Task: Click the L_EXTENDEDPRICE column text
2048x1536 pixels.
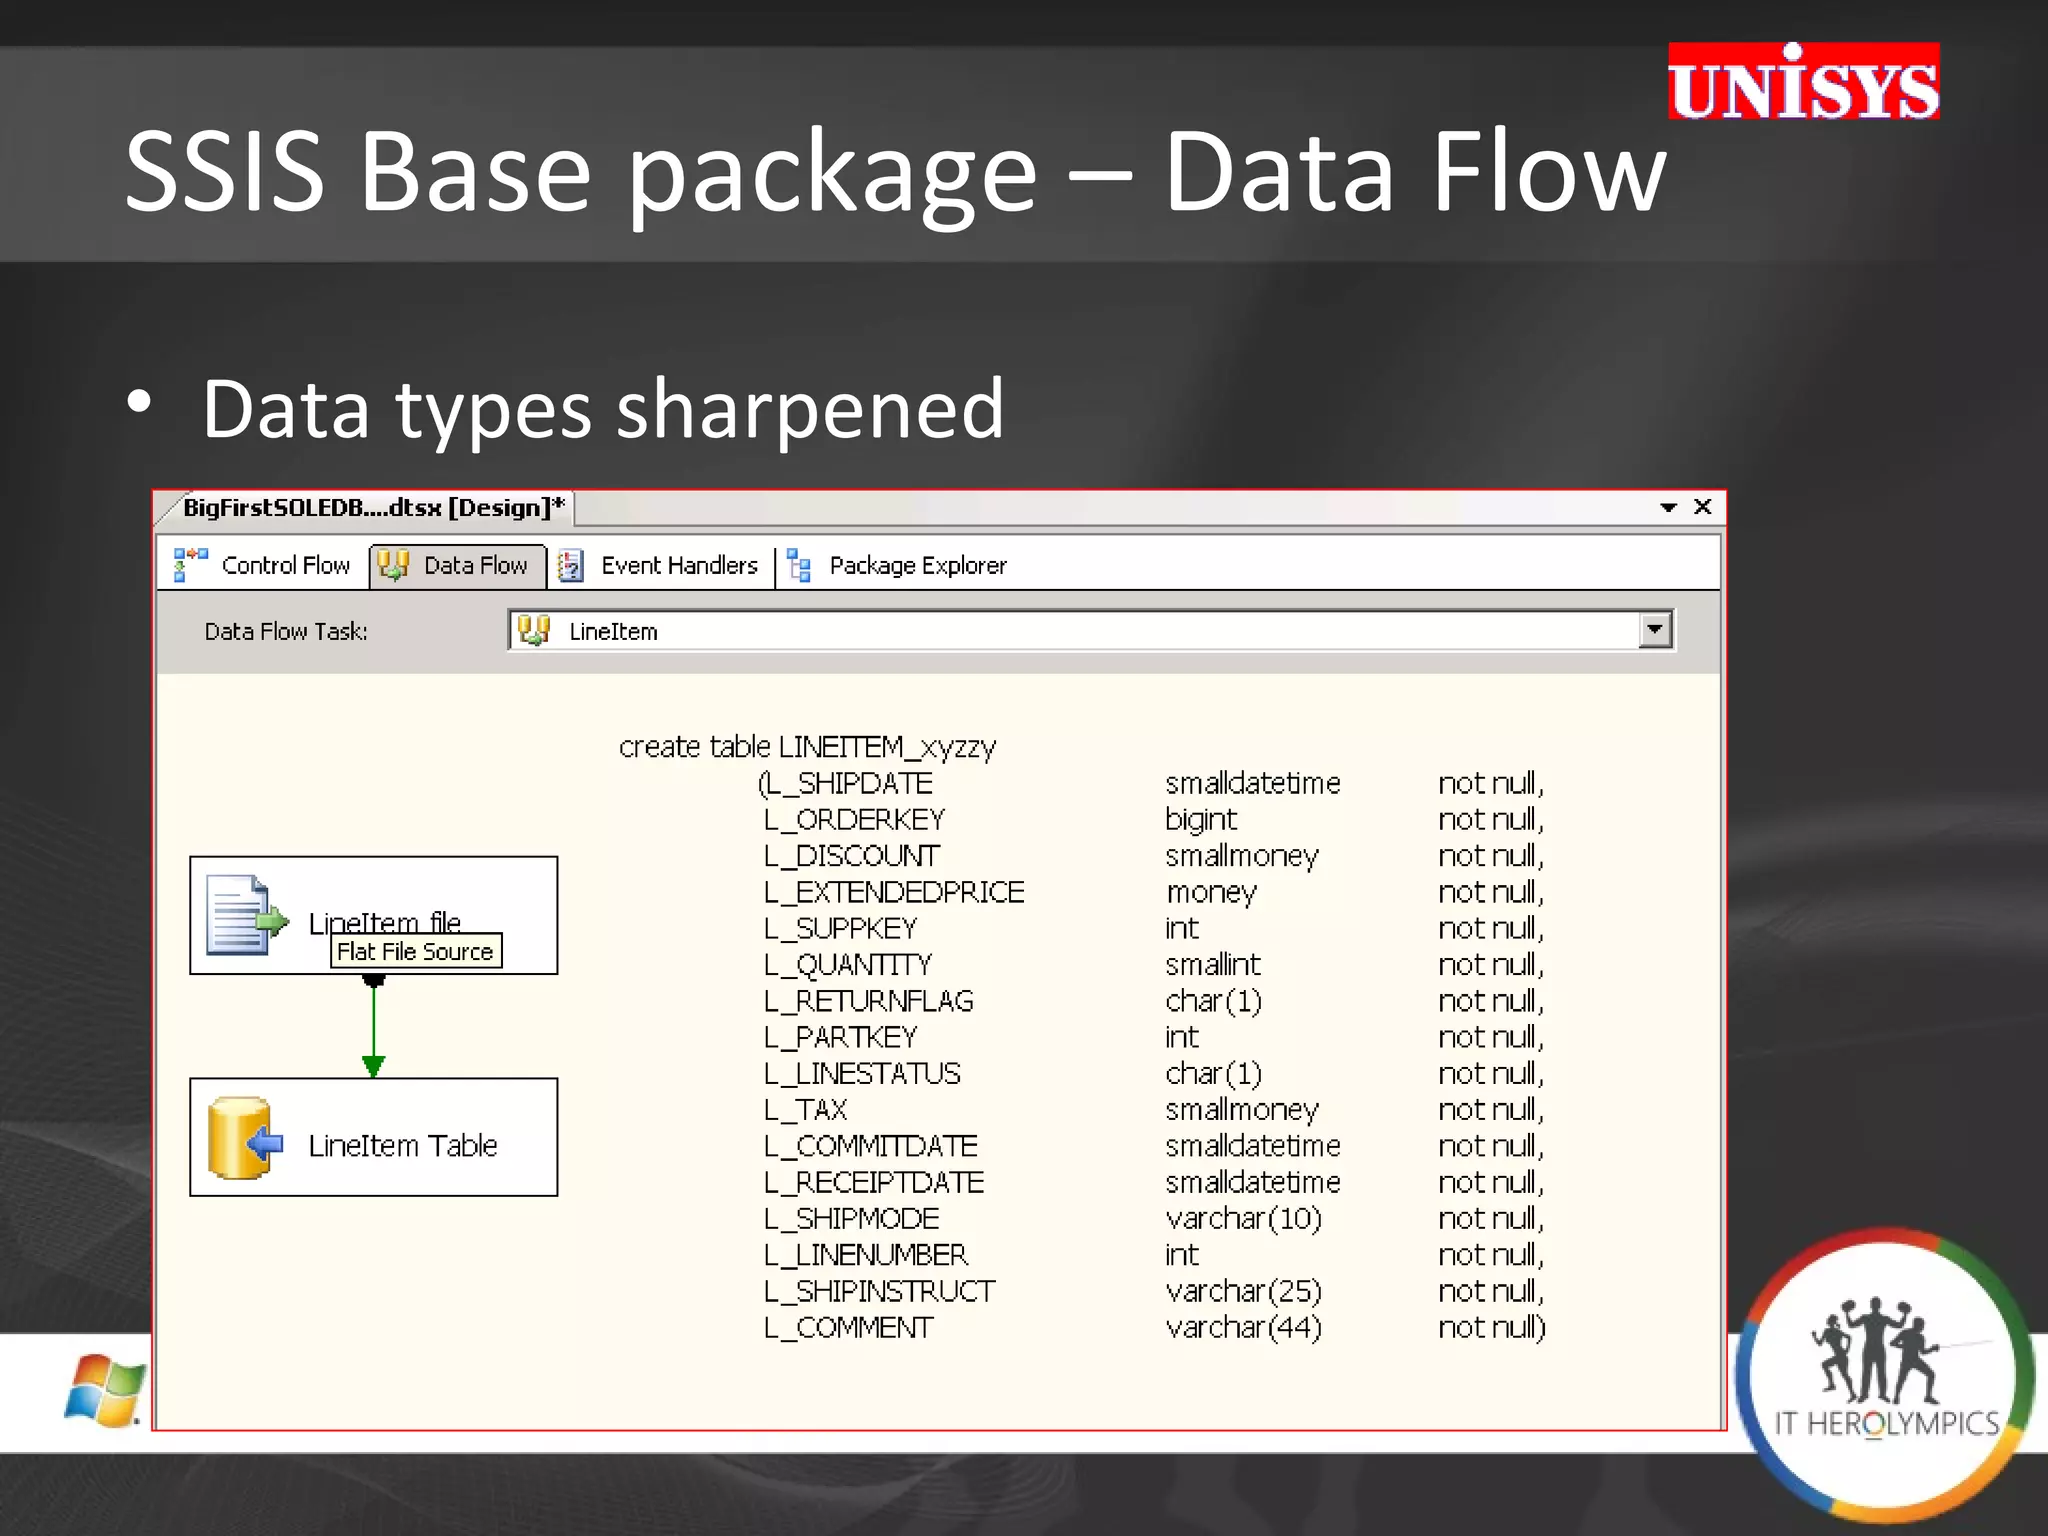Action: [894, 892]
